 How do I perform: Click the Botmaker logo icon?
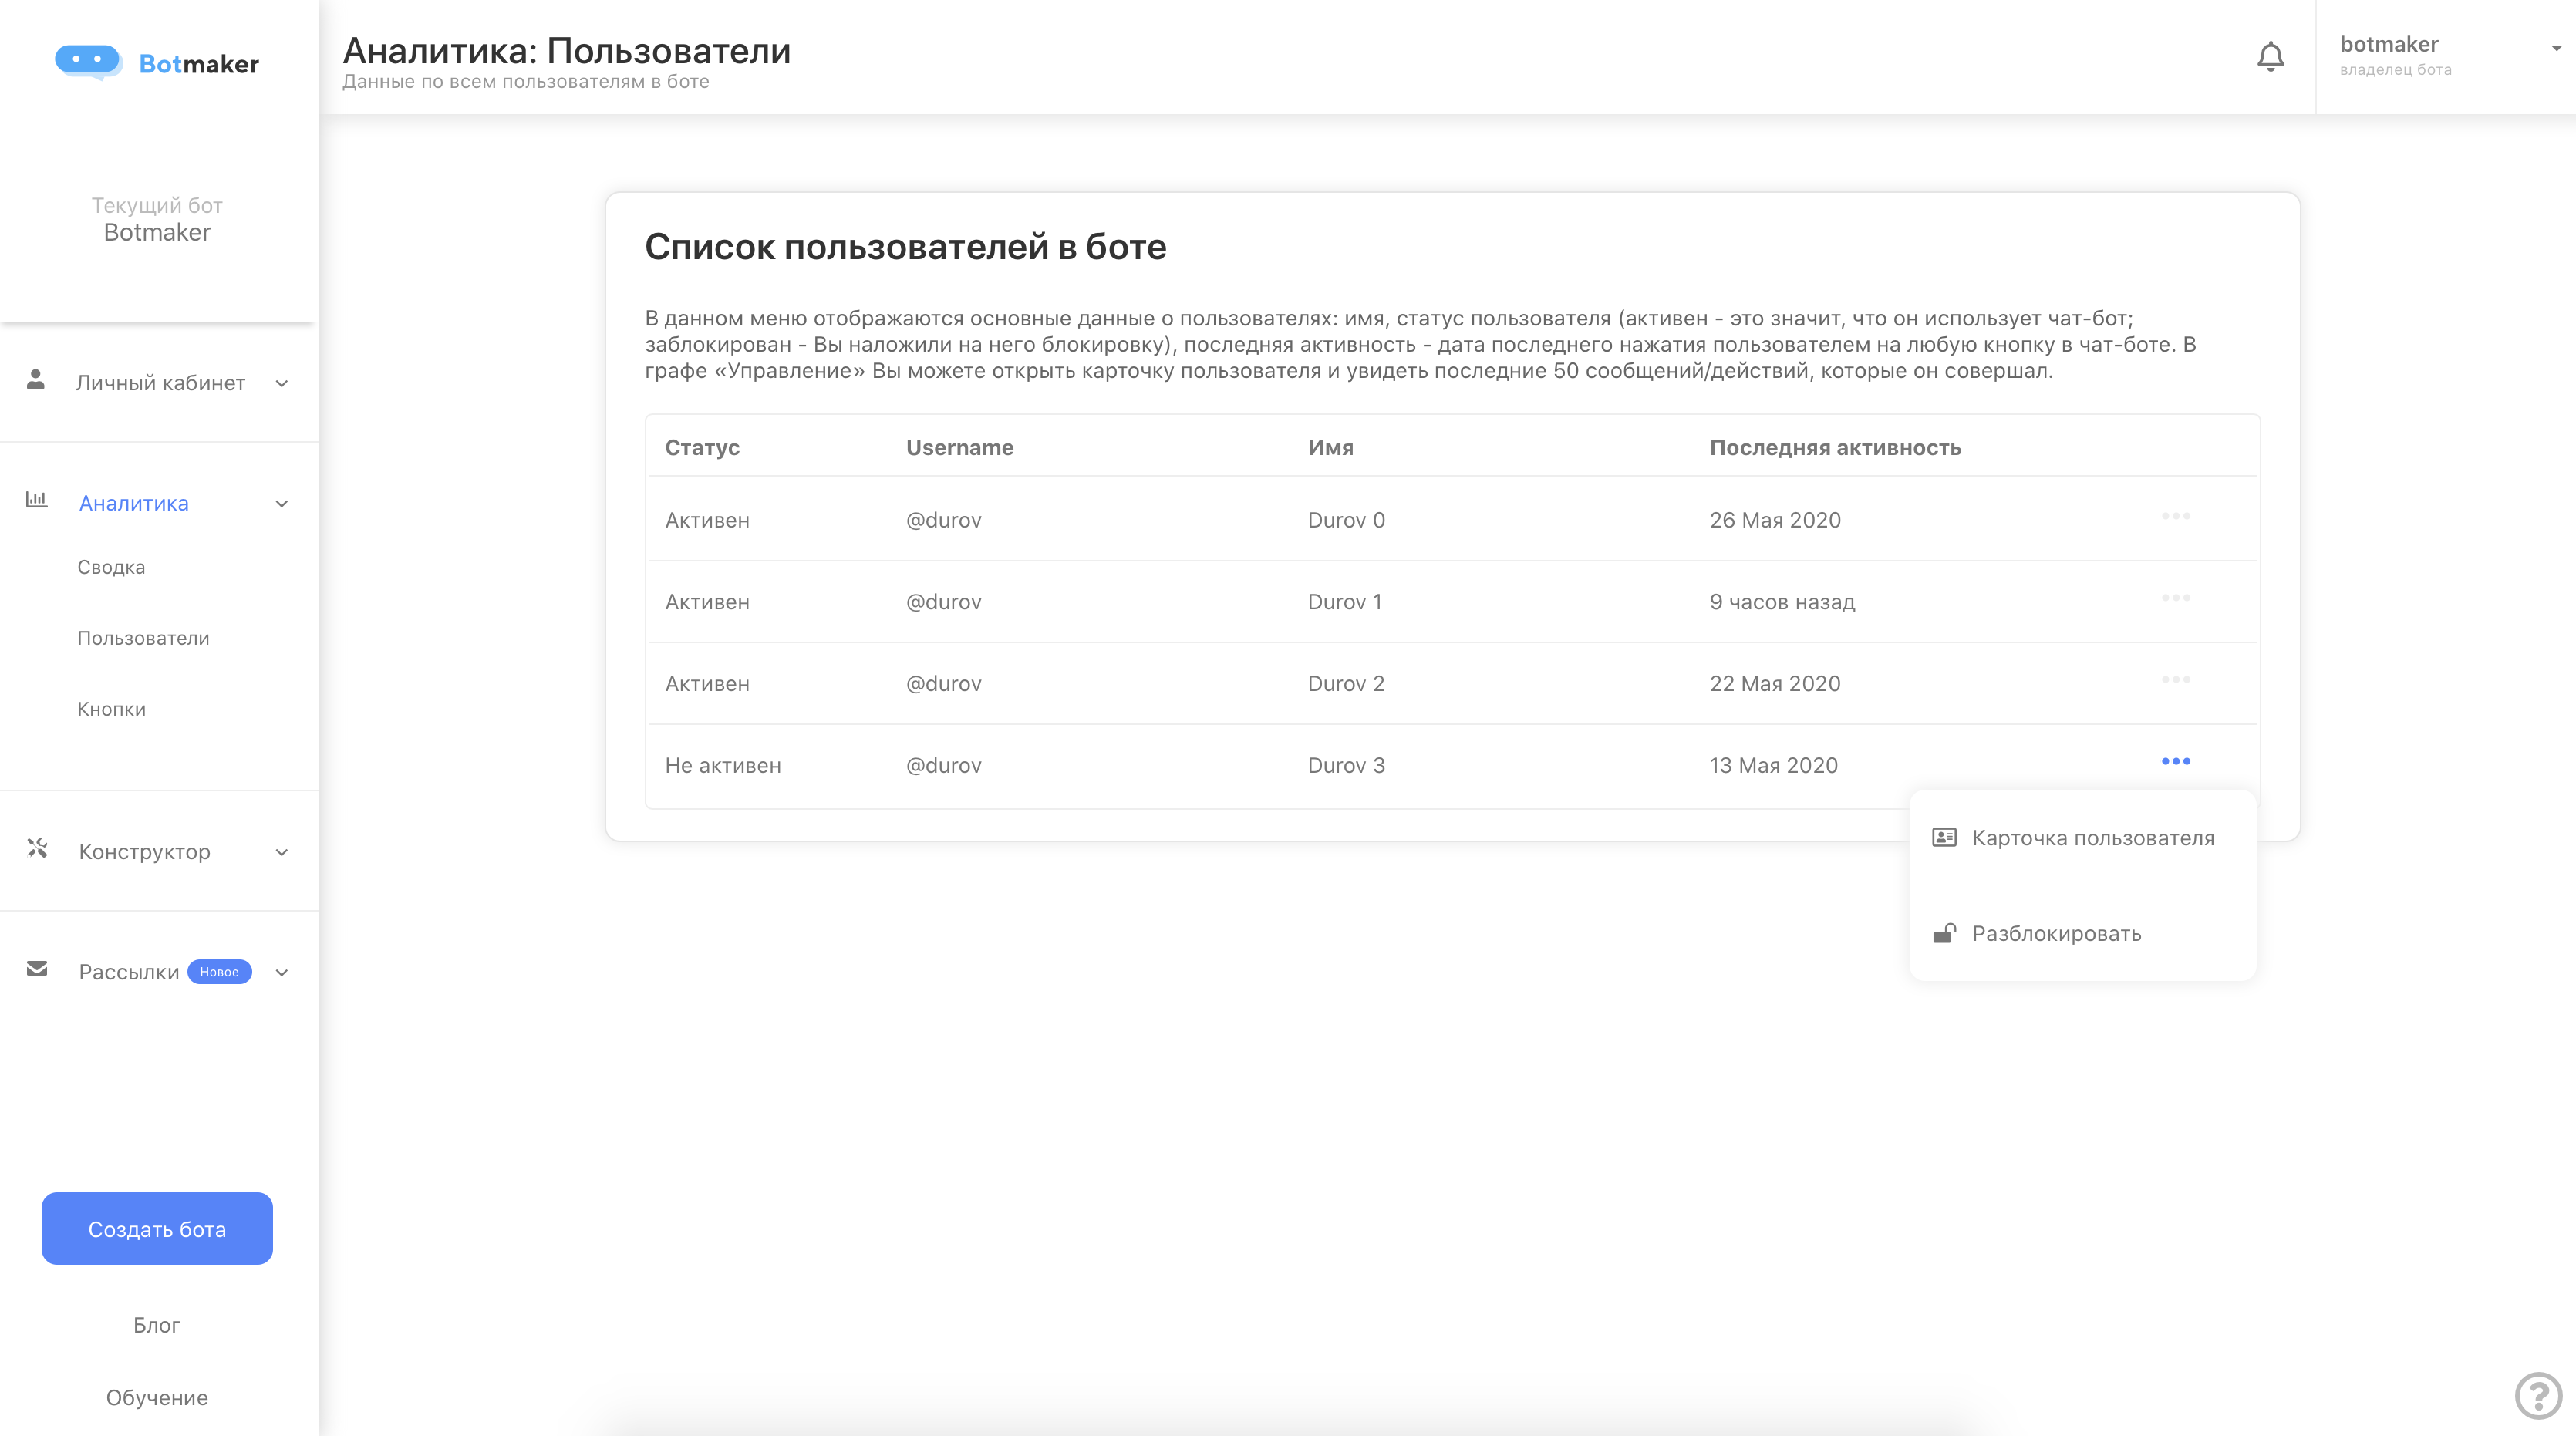pyautogui.click(x=89, y=62)
